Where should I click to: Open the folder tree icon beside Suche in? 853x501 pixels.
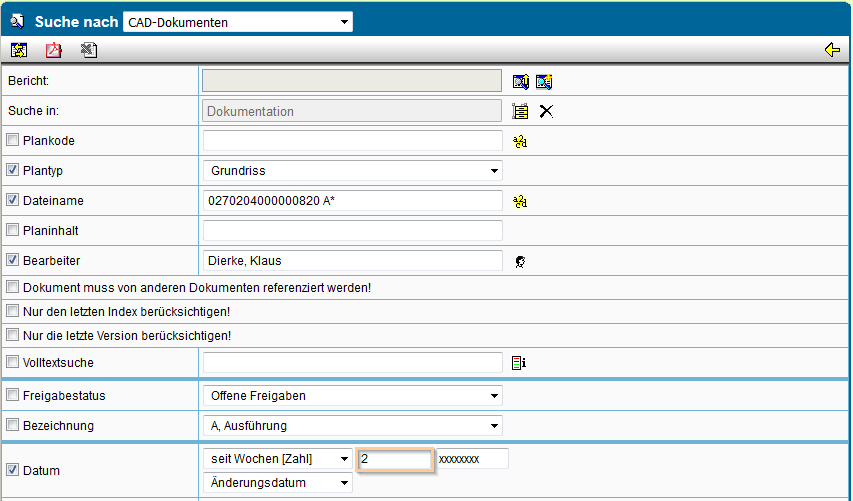point(520,112)
